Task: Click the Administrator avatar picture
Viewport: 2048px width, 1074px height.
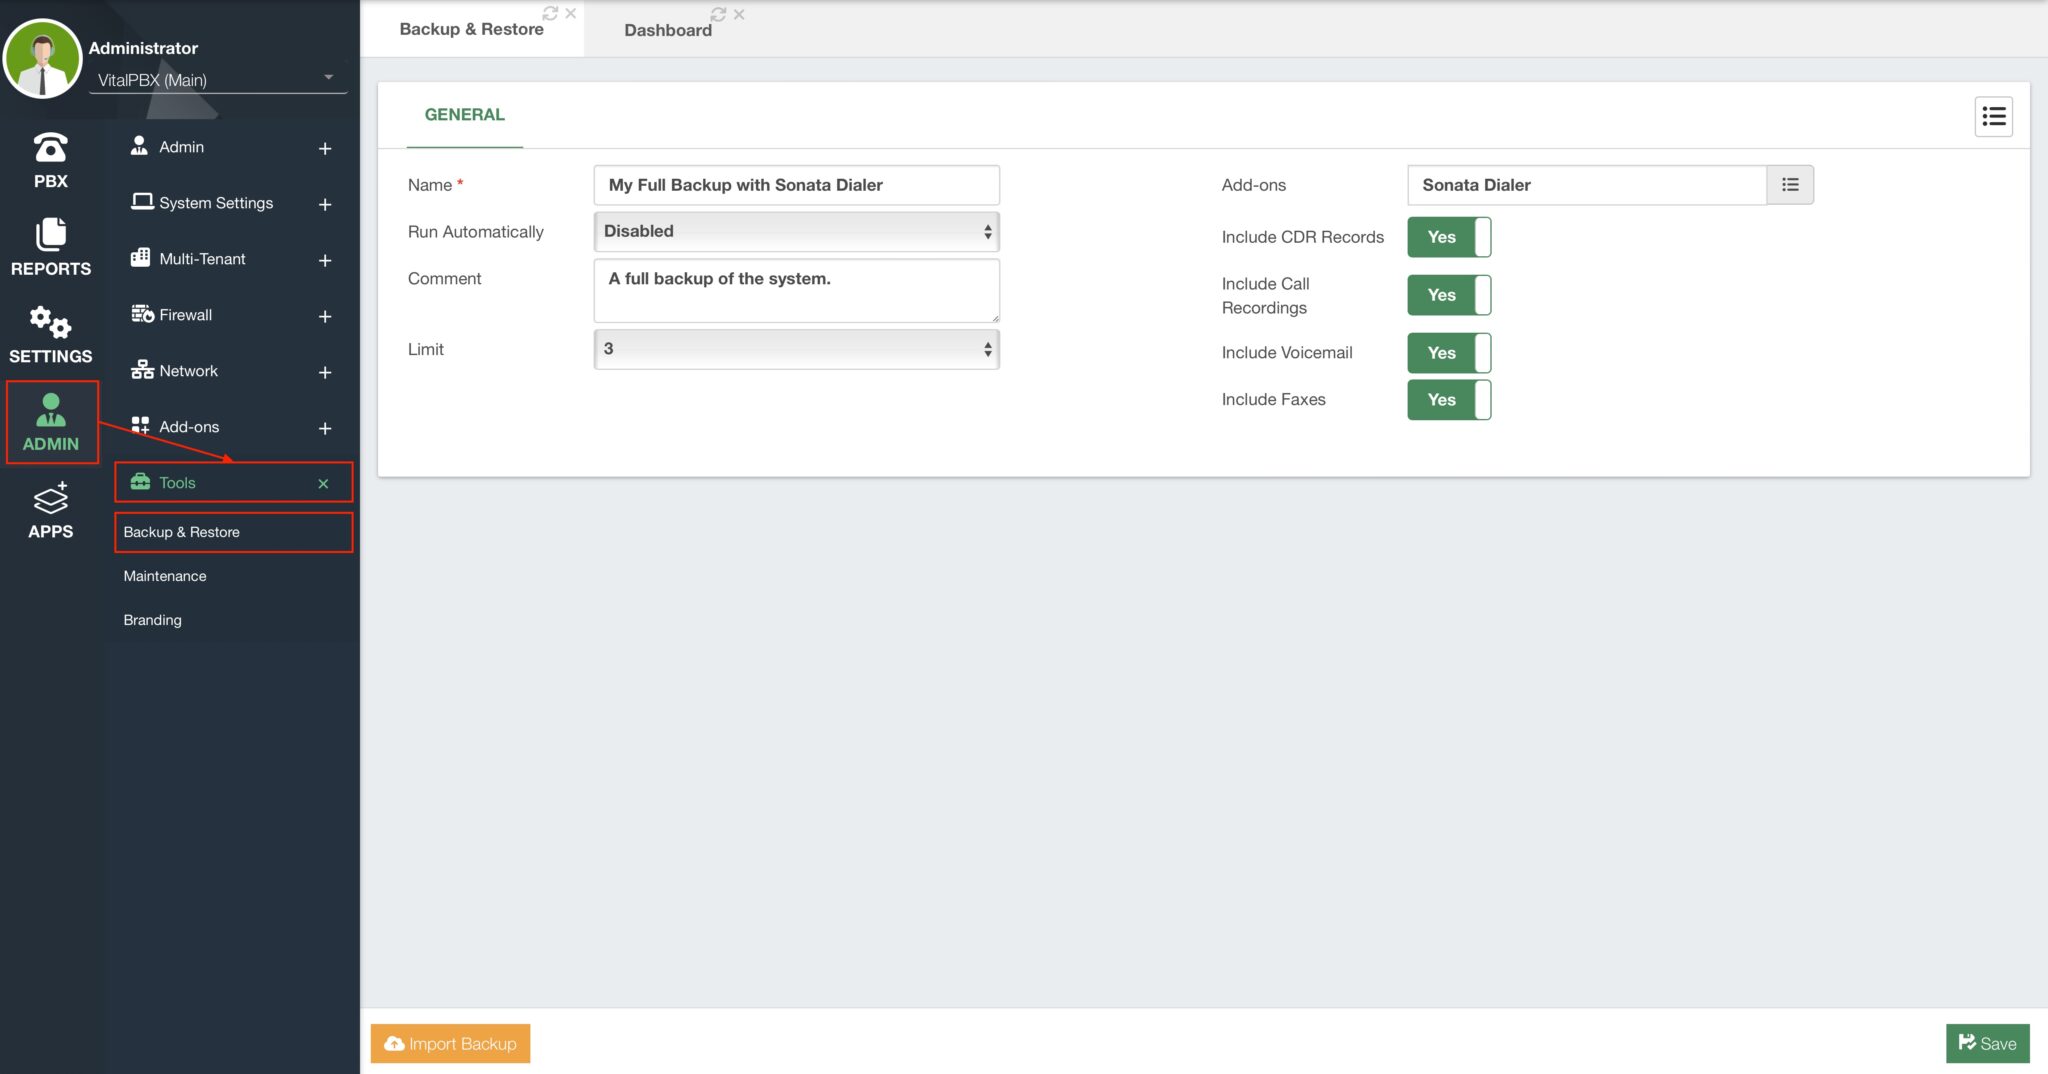Action: [x=42, y=58]
